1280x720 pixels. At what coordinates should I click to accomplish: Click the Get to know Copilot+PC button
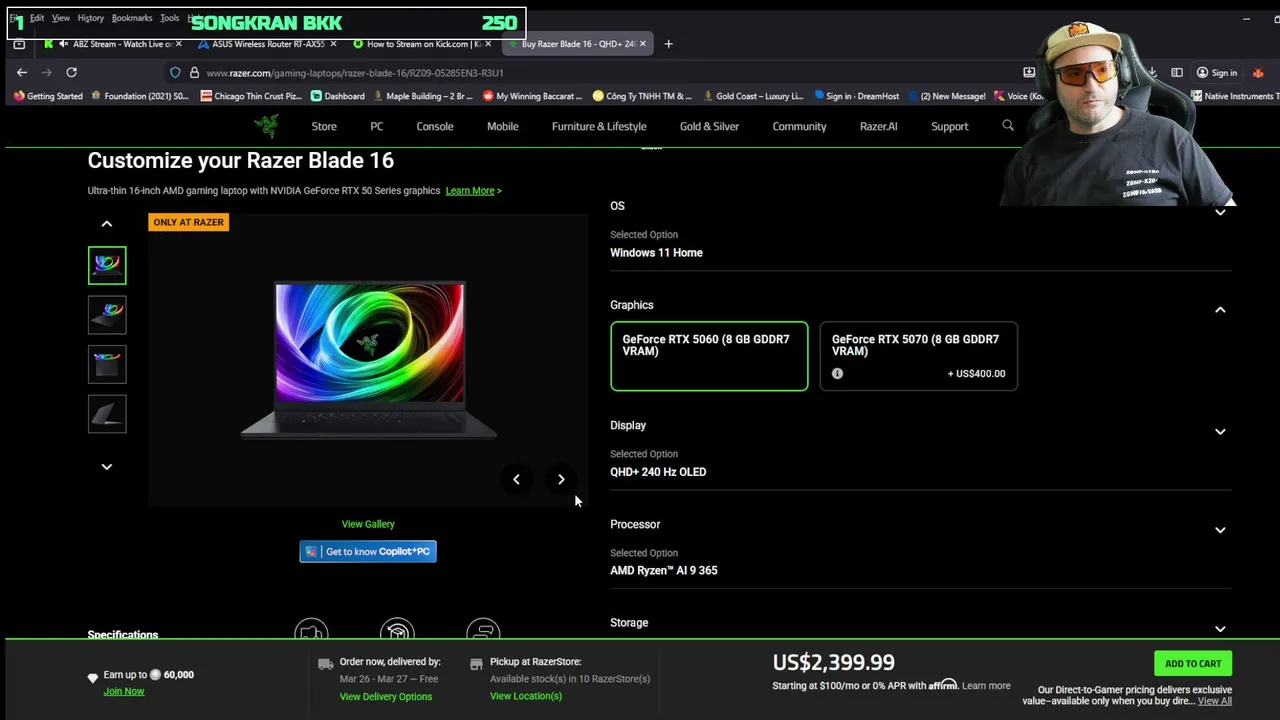point(368,552)
